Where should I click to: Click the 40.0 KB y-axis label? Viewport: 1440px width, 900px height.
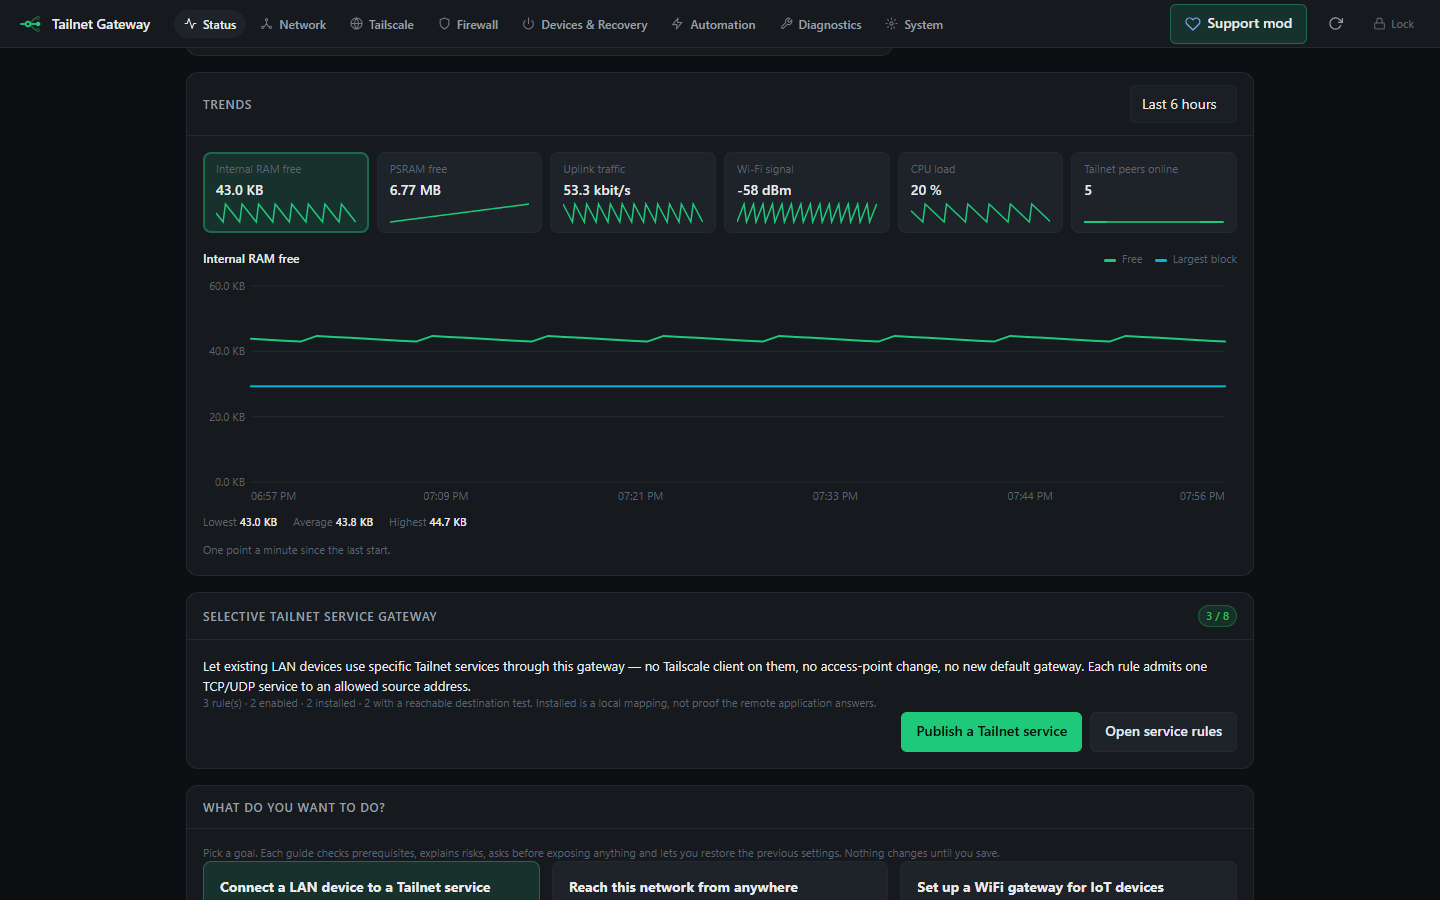pyautogui.click(x=227, y=351)
